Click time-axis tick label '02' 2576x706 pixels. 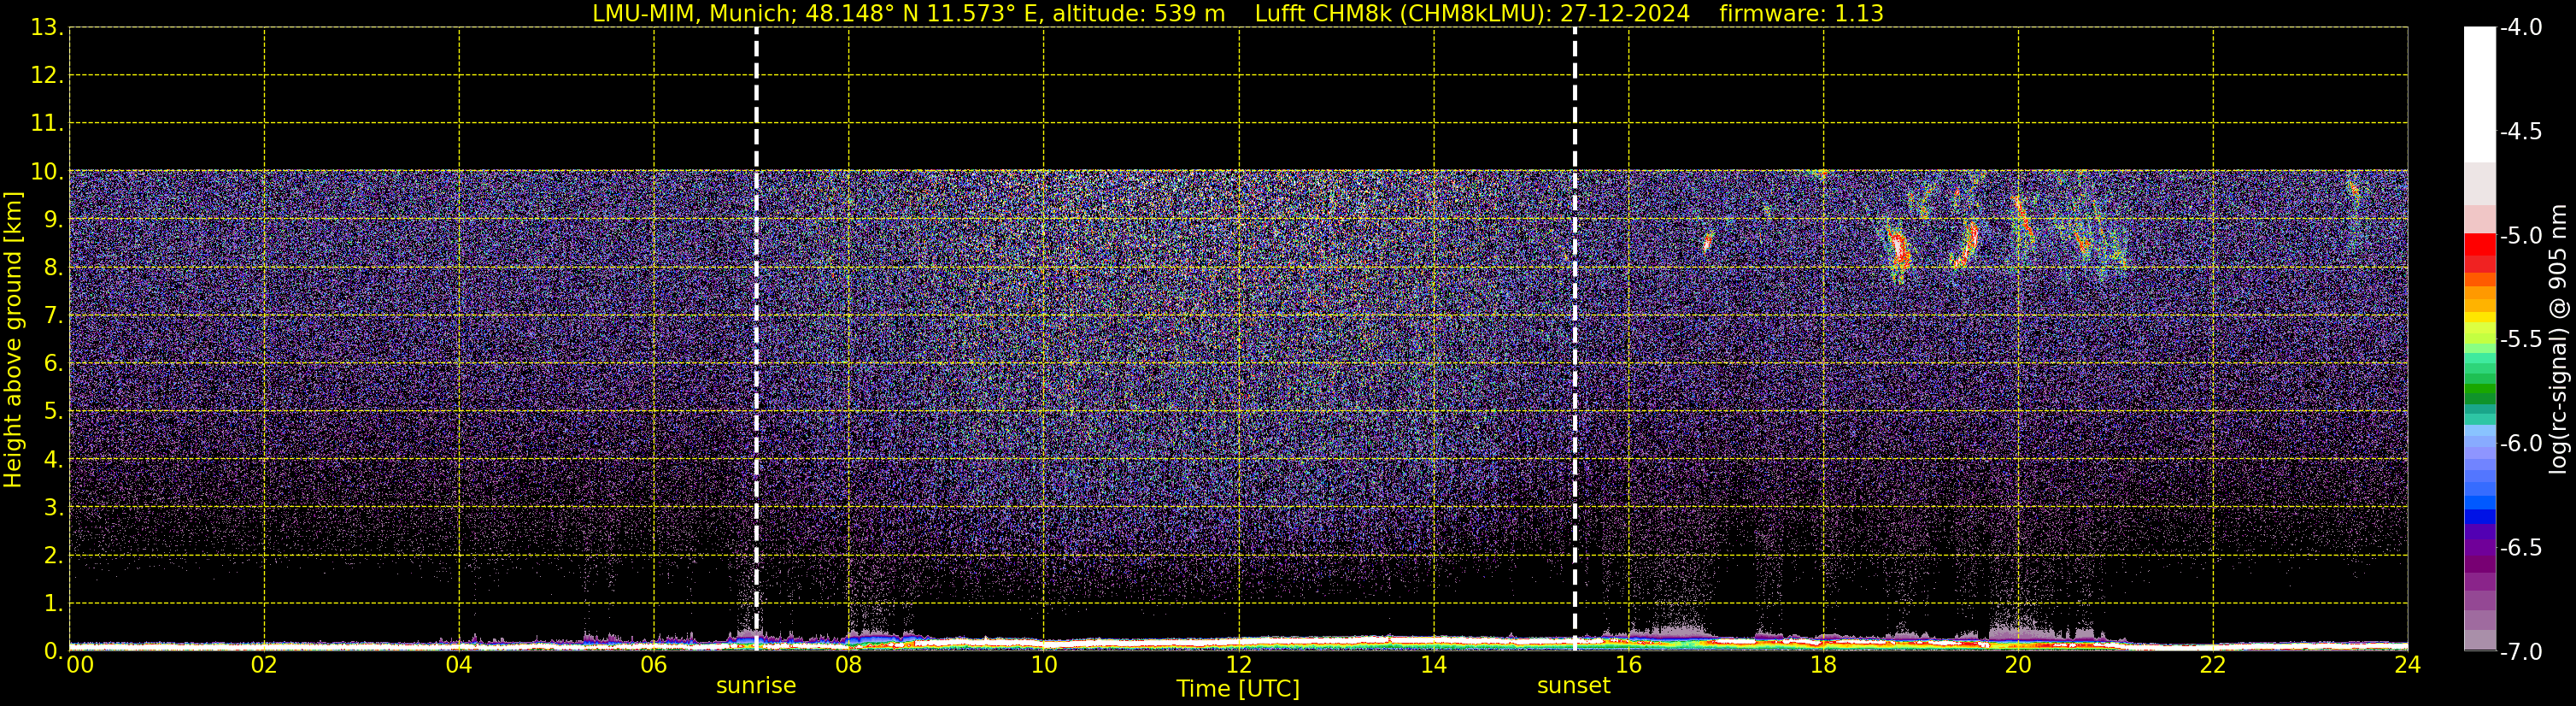264,665
